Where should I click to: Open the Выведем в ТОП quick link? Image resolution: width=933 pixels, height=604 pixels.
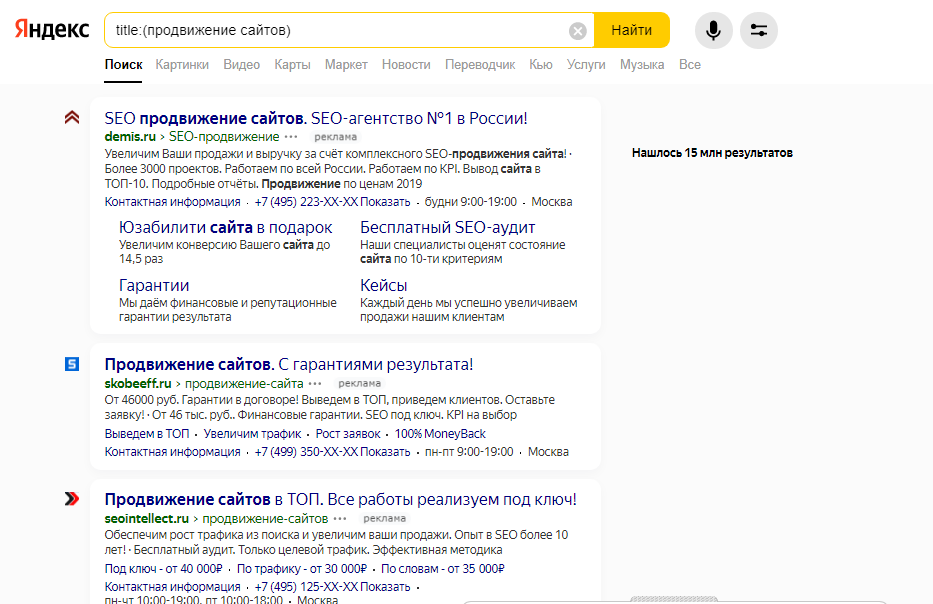pos(147,434)
